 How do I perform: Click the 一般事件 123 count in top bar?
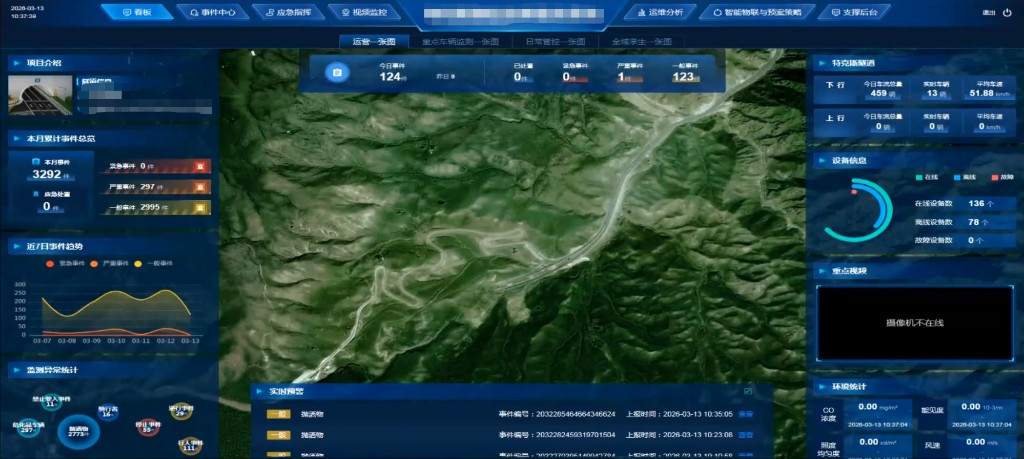684,77
